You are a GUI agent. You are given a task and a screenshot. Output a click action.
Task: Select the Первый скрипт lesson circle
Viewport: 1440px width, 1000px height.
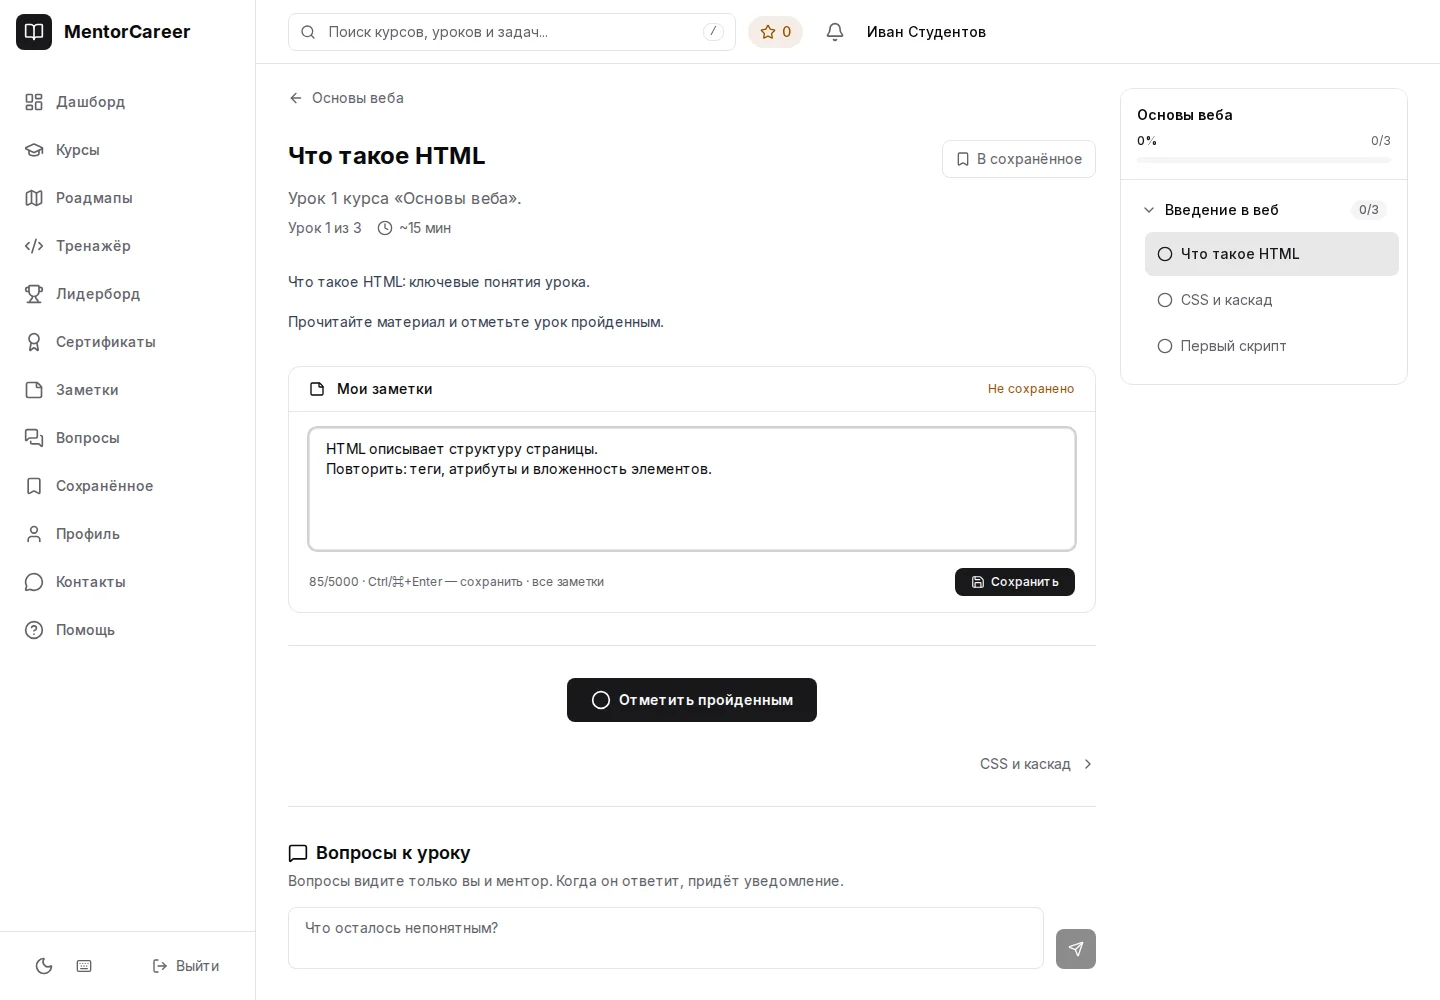(x=1165, y=346)
